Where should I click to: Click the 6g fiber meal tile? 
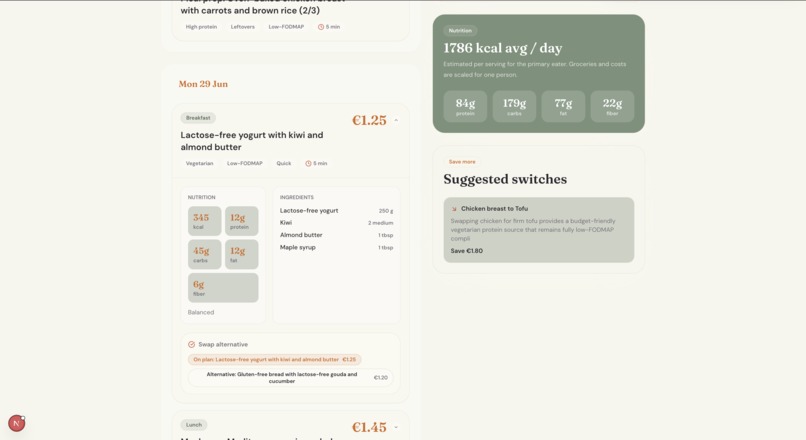[x=223, y=288]
